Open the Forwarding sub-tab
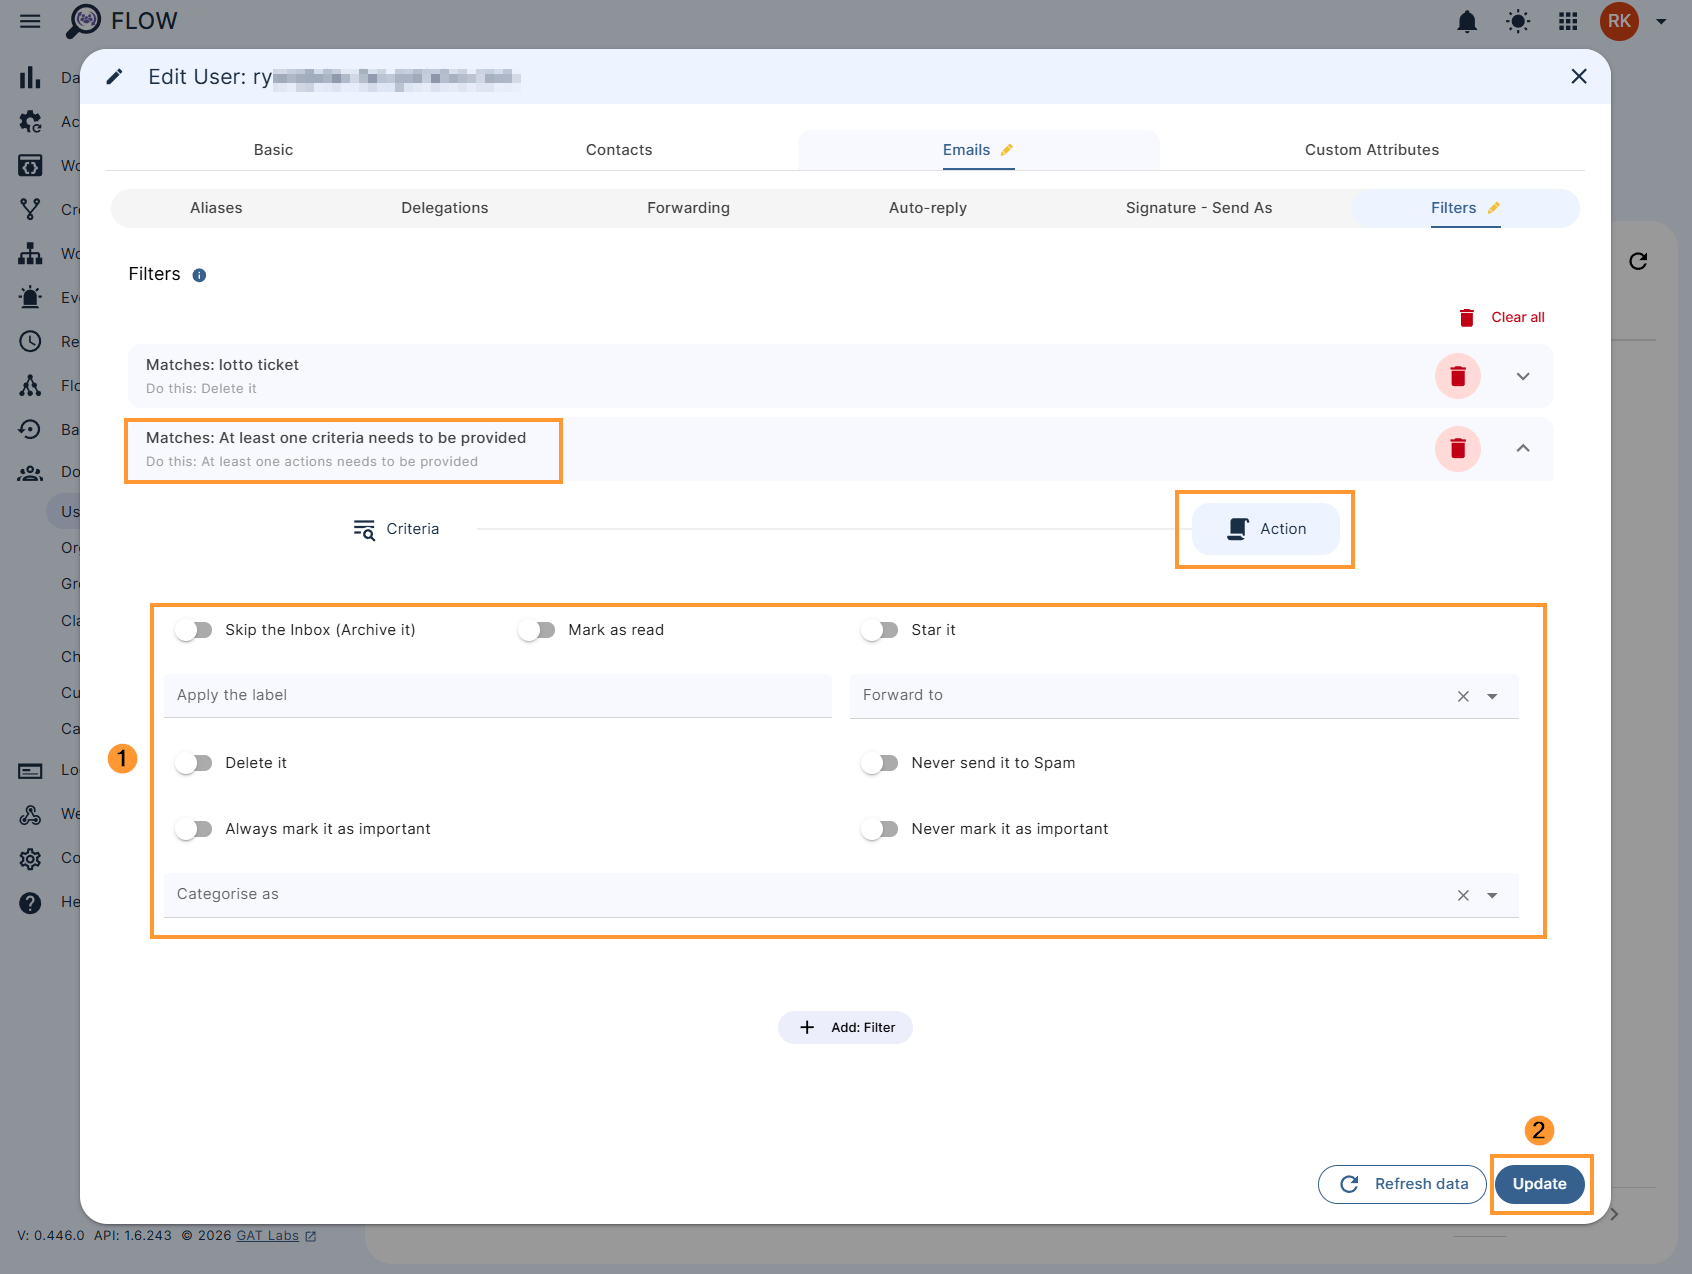The width and height of the screenshot is (1692, 1274). click(688, 208)
